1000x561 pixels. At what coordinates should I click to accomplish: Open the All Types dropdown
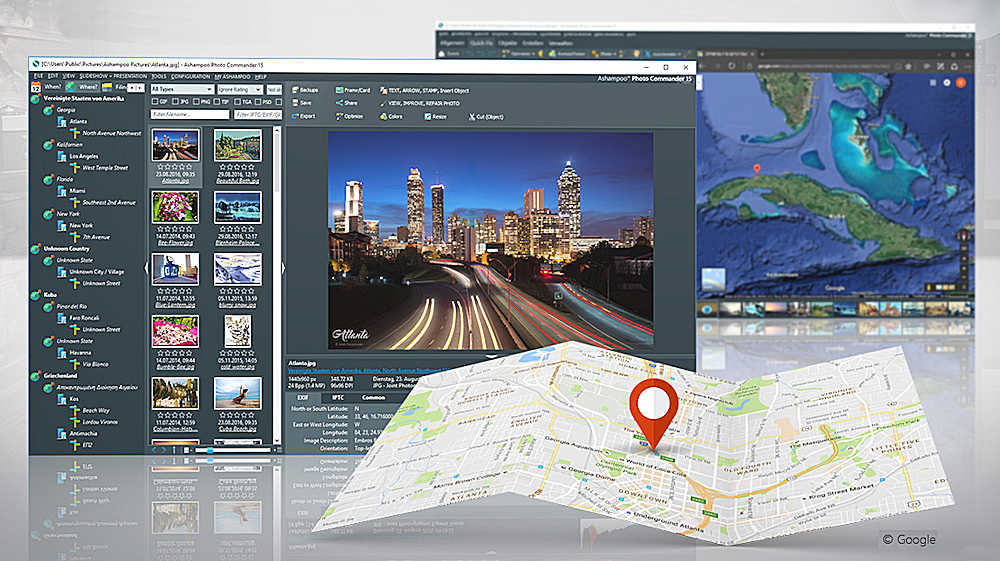tap(180, 89)
